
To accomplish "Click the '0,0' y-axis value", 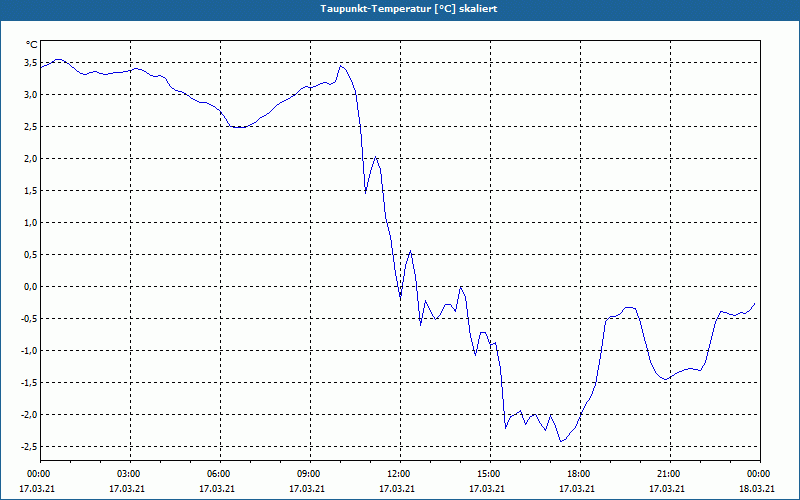I will coord(30,287).
